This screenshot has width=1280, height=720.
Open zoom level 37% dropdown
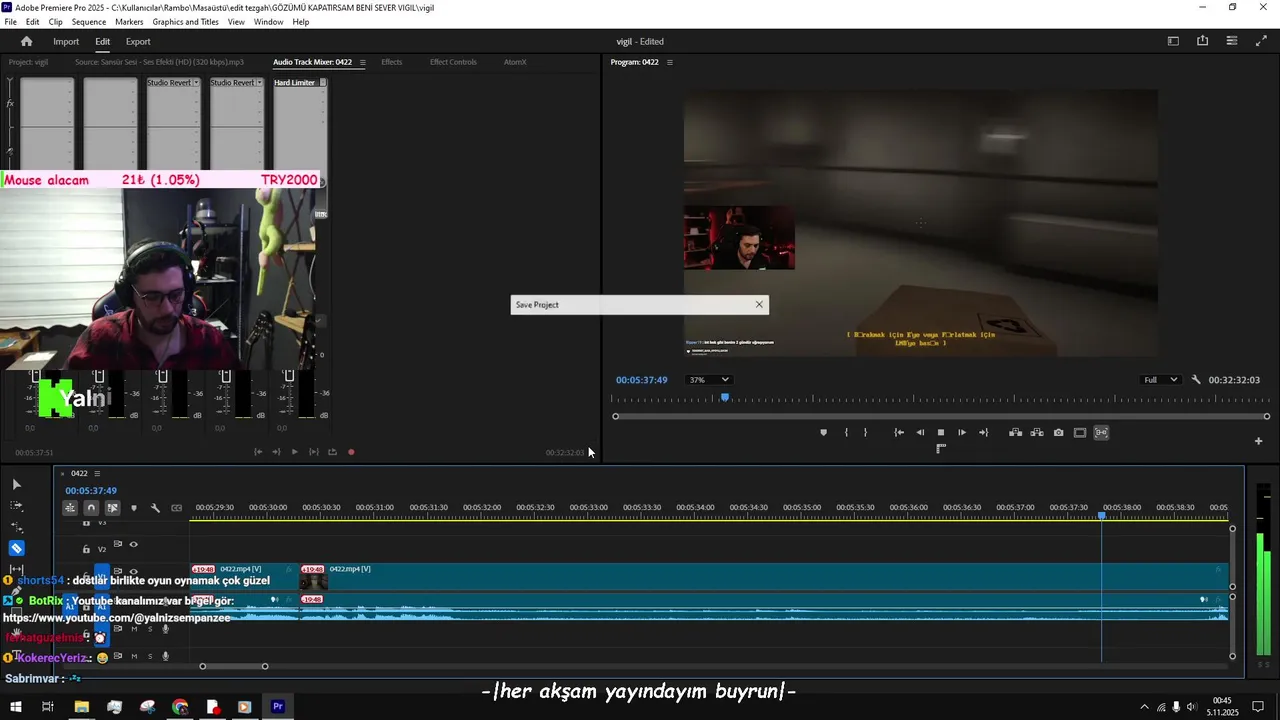708,380
